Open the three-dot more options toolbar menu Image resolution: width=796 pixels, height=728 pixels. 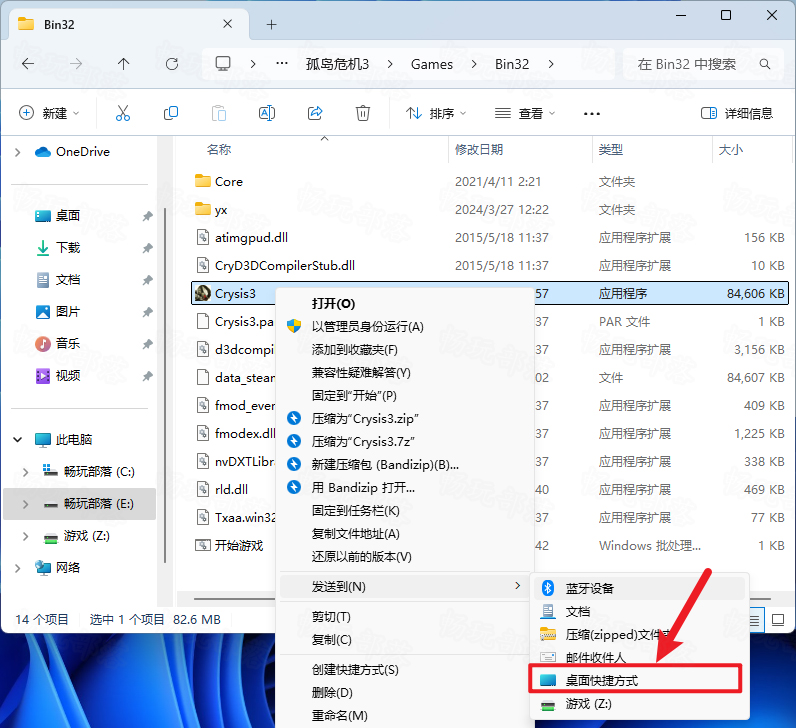pyautogui.click(x=592, y=113)
